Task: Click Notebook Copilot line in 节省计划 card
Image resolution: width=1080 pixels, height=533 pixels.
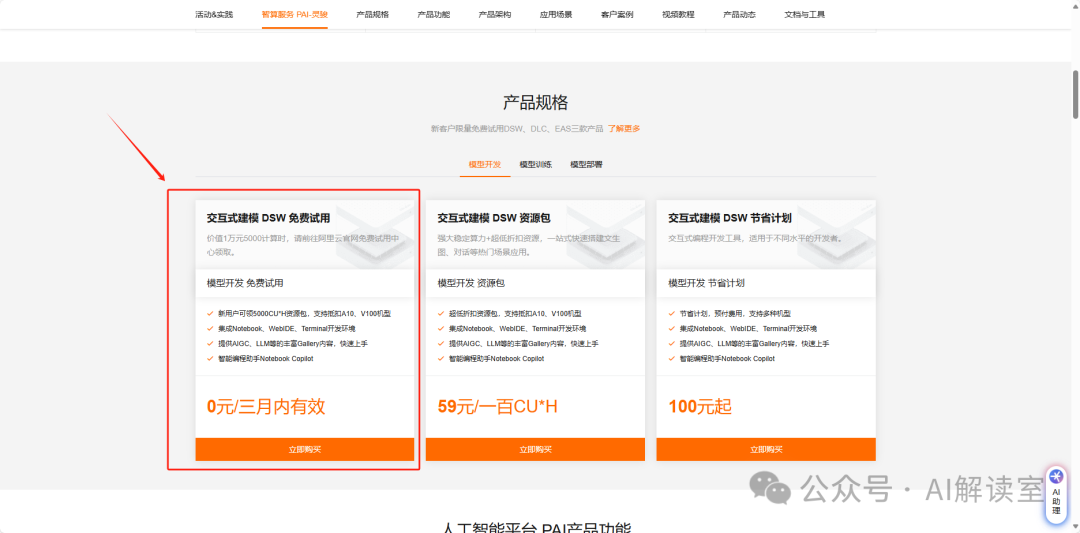Action: click(x=727, y=359)
